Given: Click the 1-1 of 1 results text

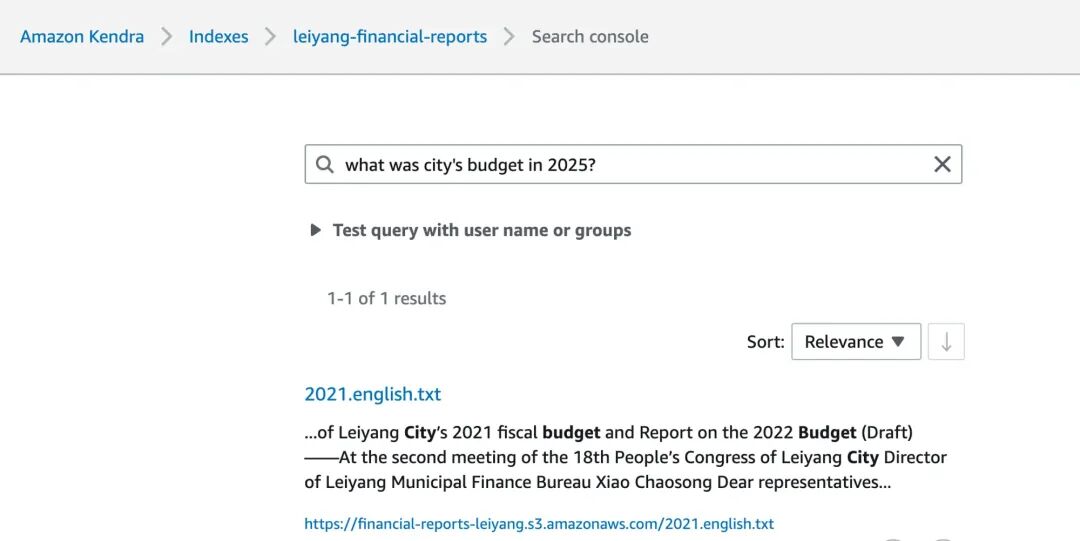Looking at the screenshot, I should pyautogui.click(x=386, y=298).
